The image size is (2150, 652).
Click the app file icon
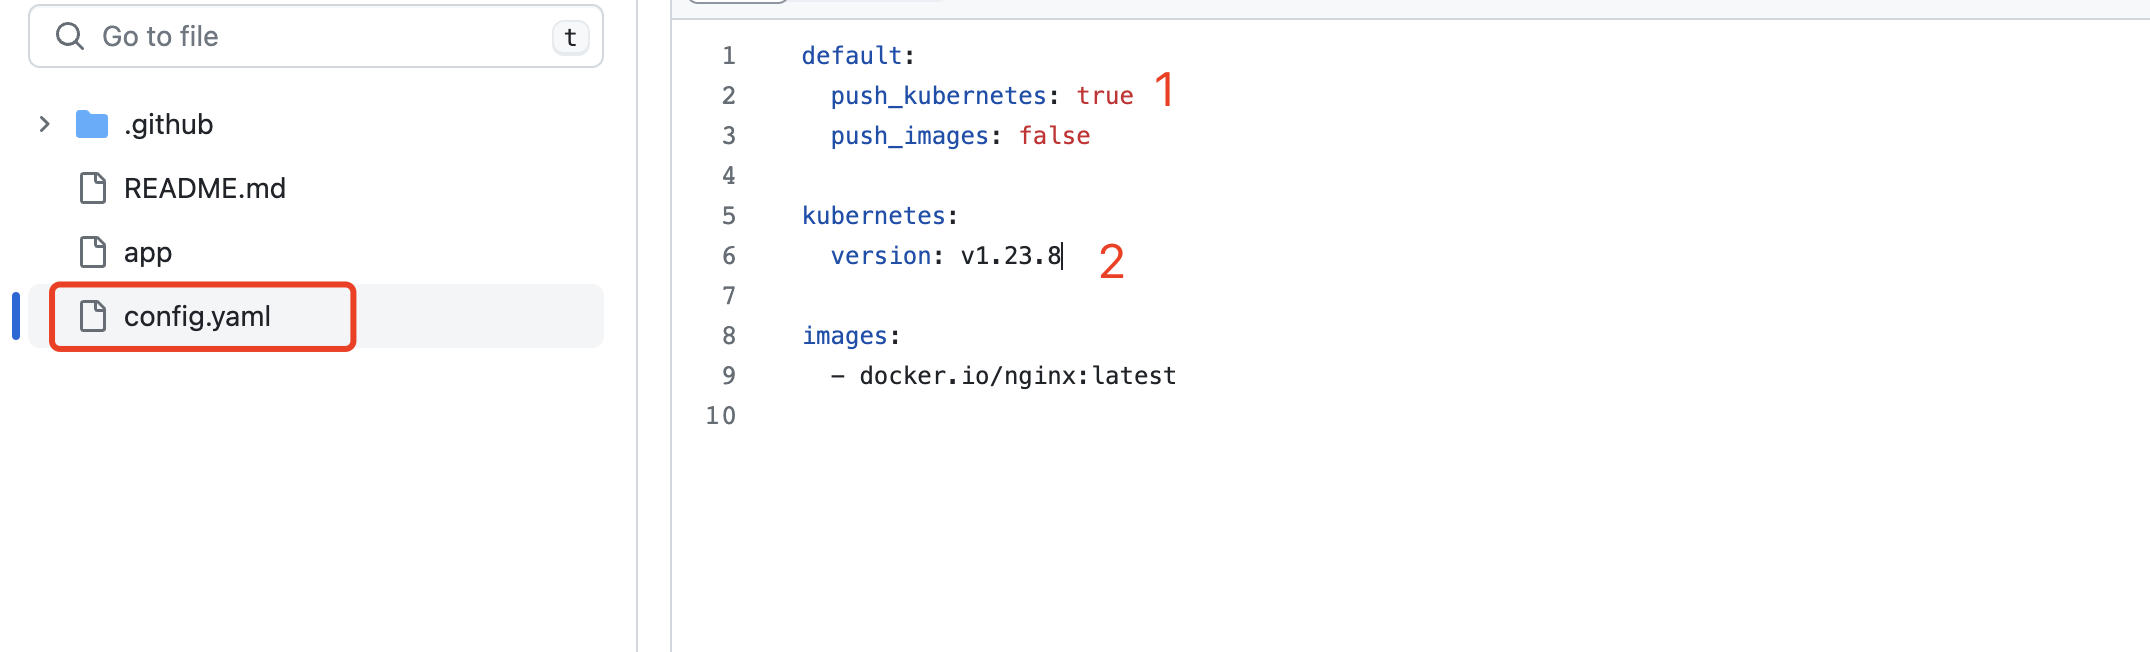click(x=92, y=252)
